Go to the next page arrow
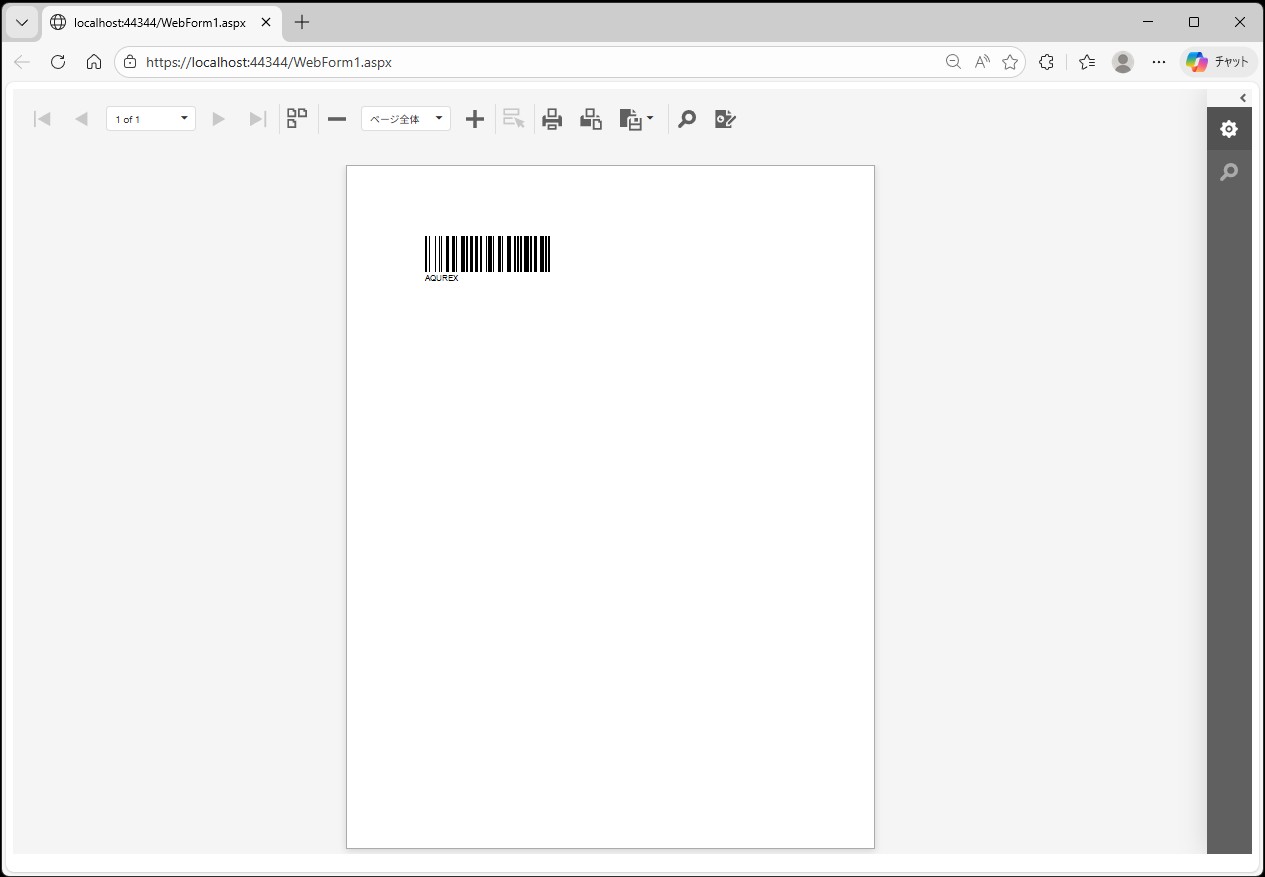This screenshot has height=877, width=1265. pos(218,119)
